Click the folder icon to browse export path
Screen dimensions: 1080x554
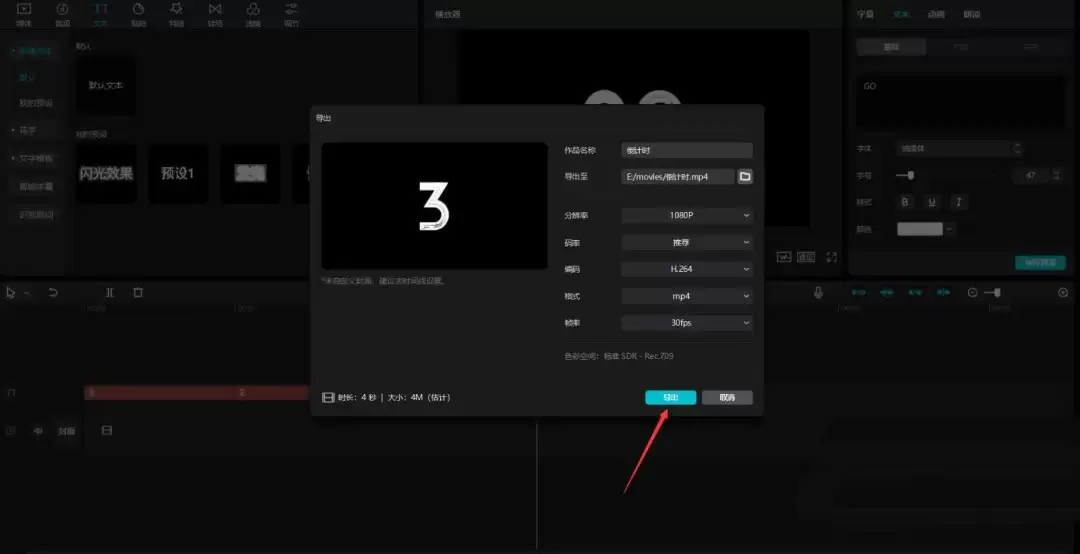pyautogui.click(x=745, y=177)
